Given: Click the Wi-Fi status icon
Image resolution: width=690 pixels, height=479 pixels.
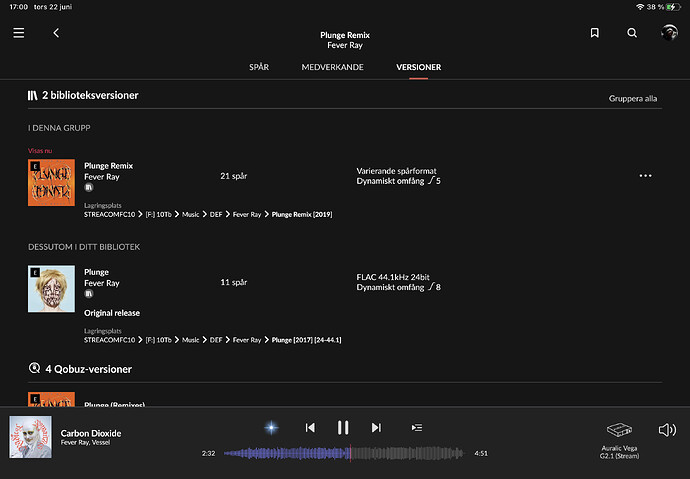Looking at the screenshot, I should click(x=640, y=7).
